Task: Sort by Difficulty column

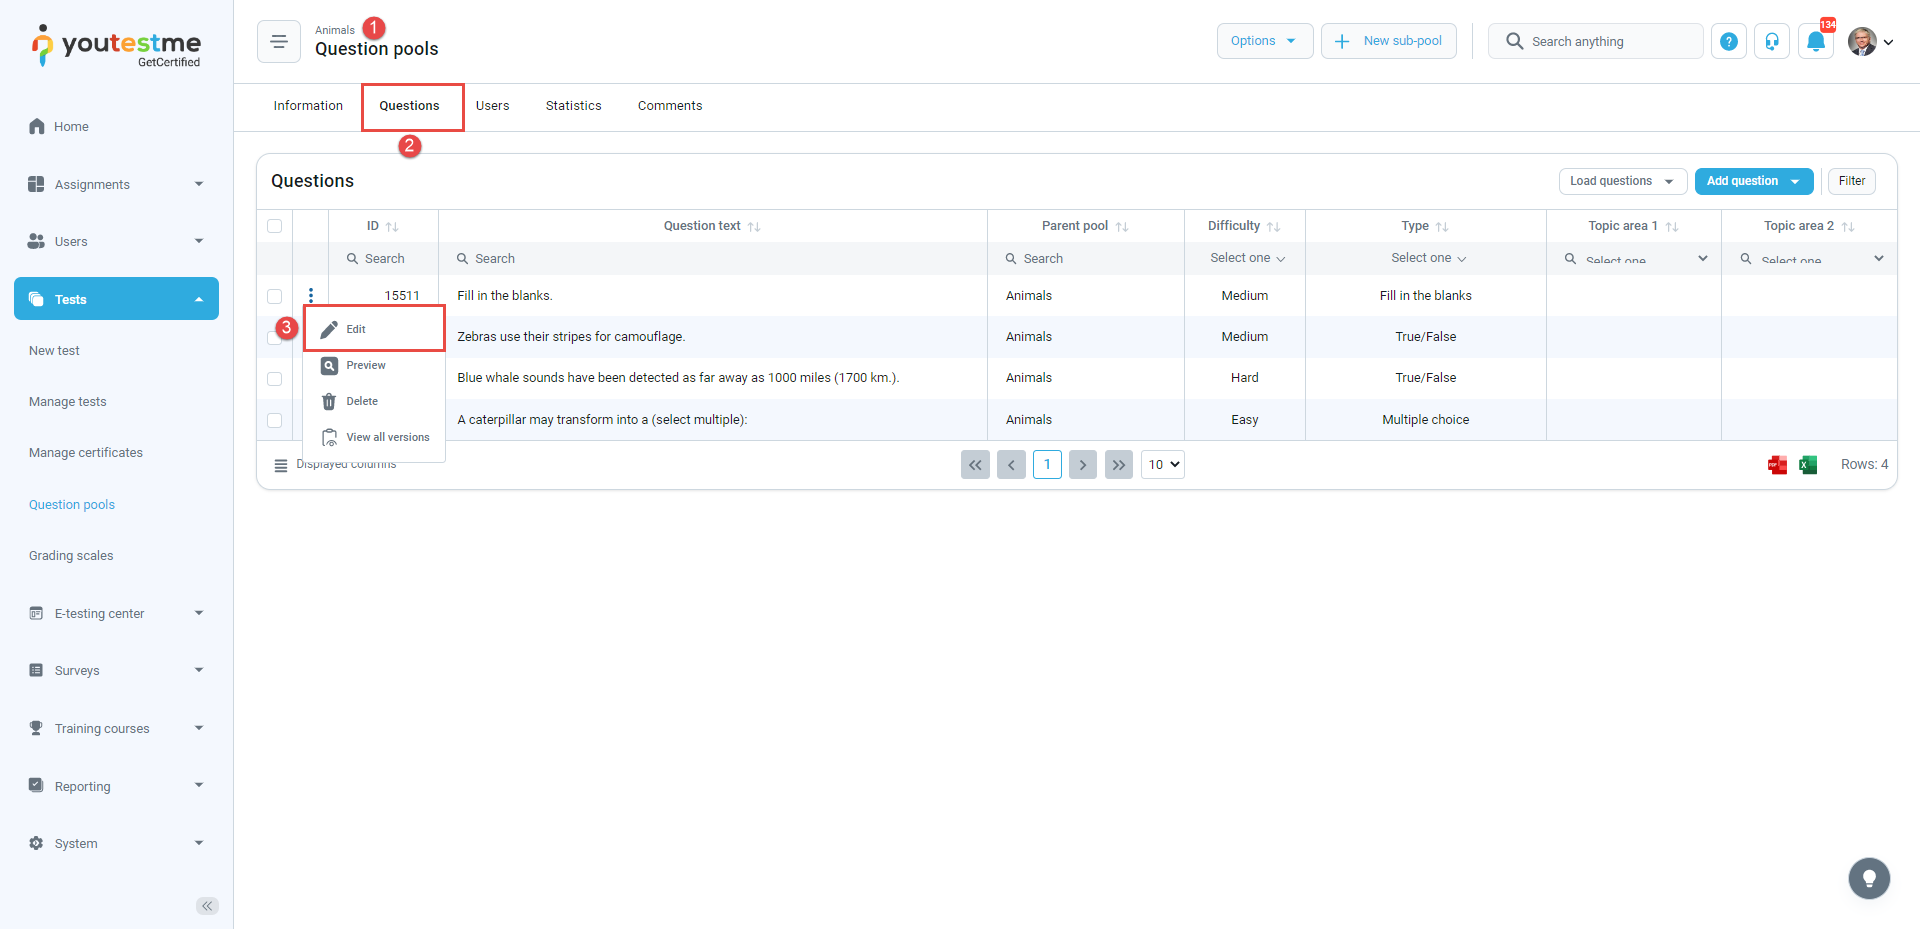Action: point(1273,227)
